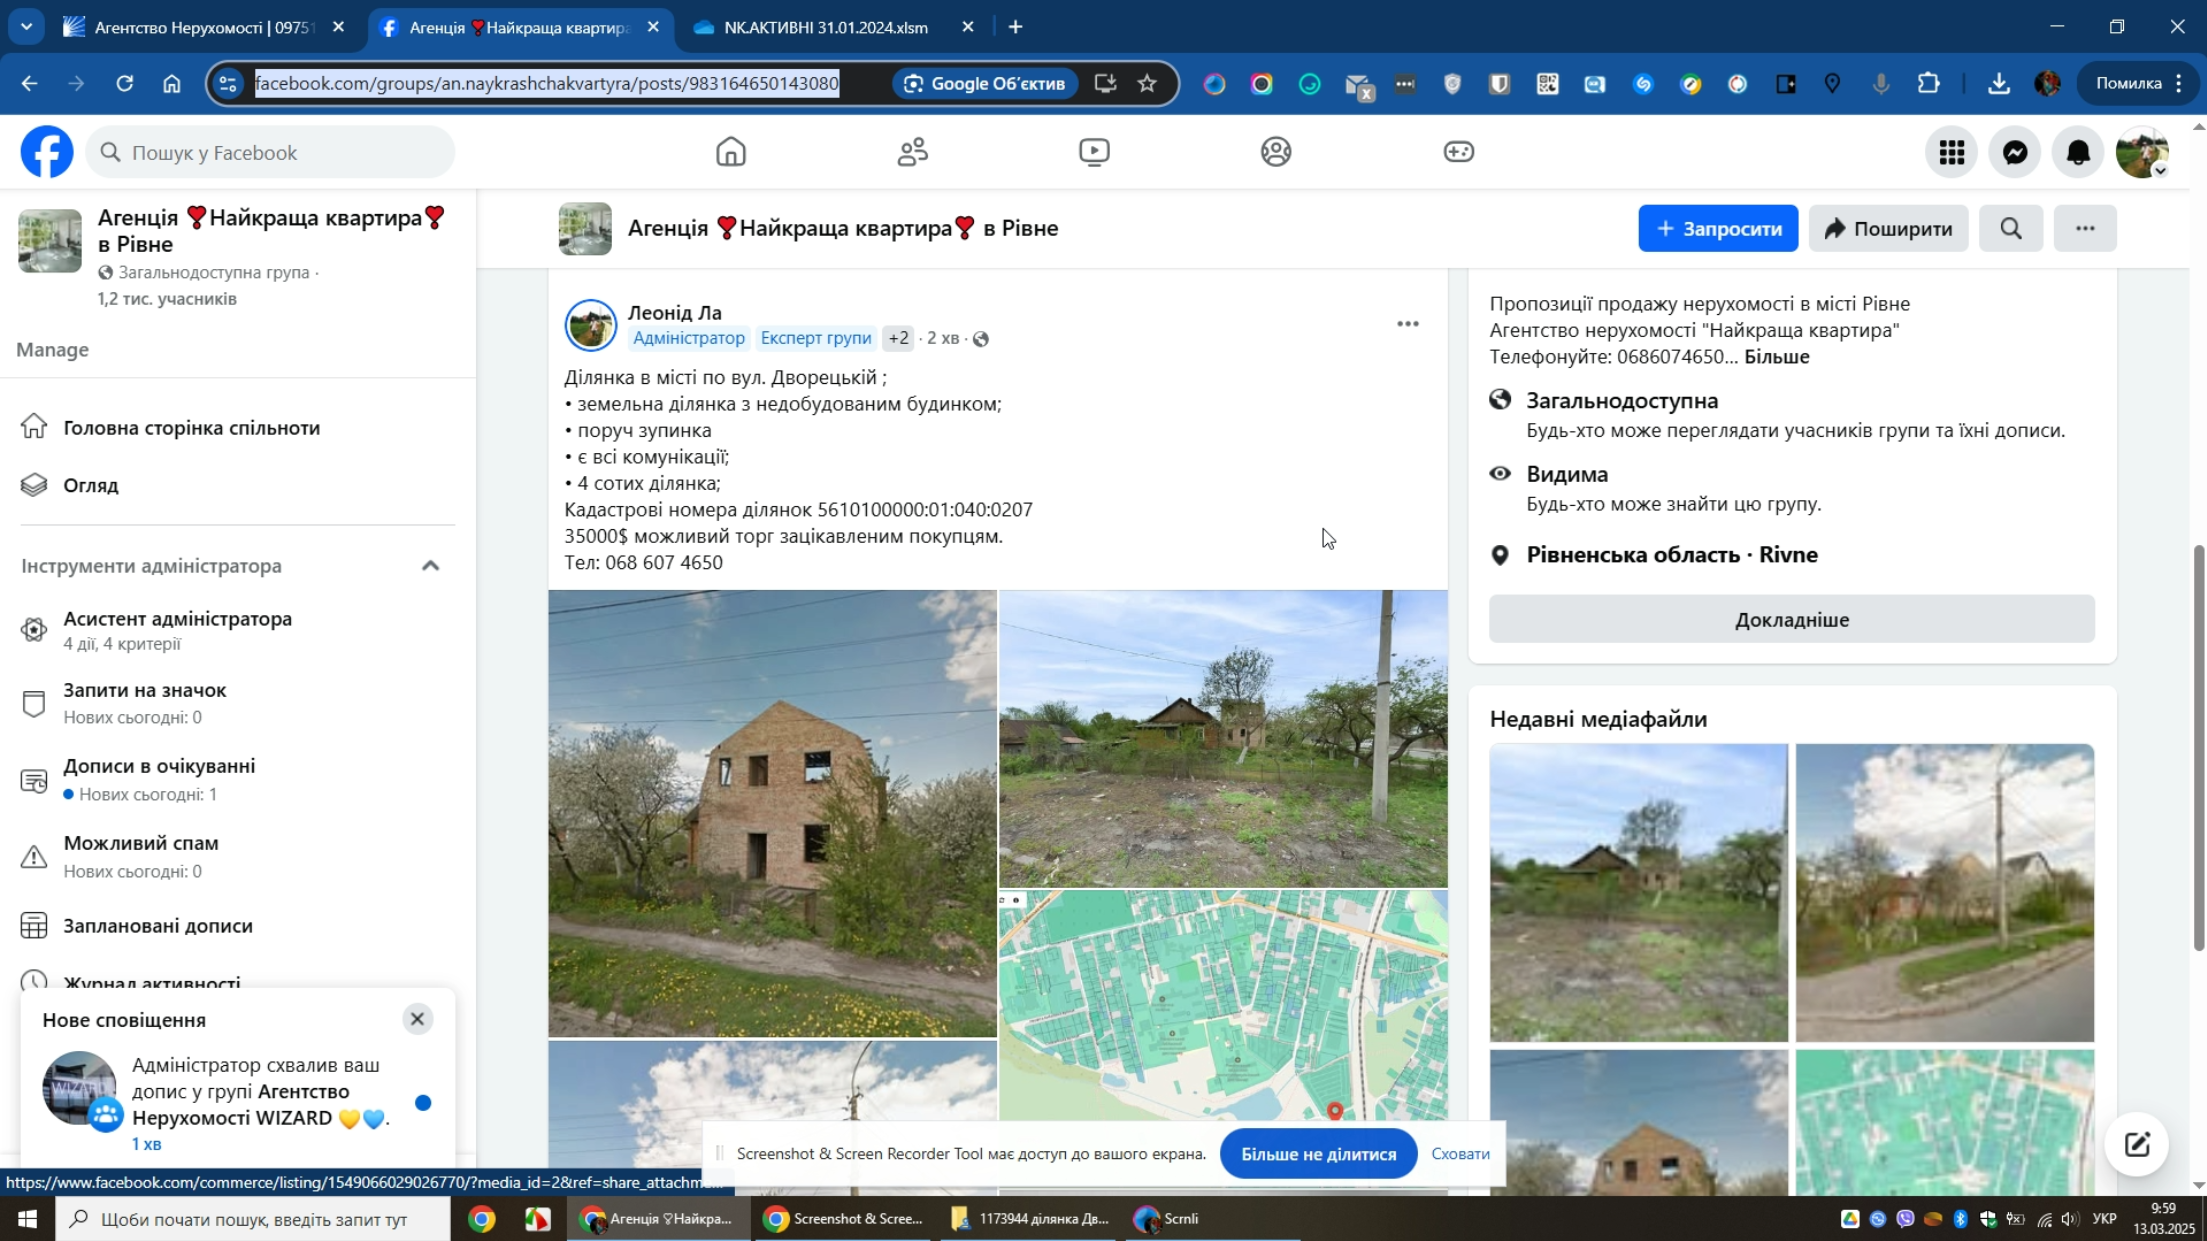Click the Запросити button
The image size is (2207, 1241).
coord(1717,229)
